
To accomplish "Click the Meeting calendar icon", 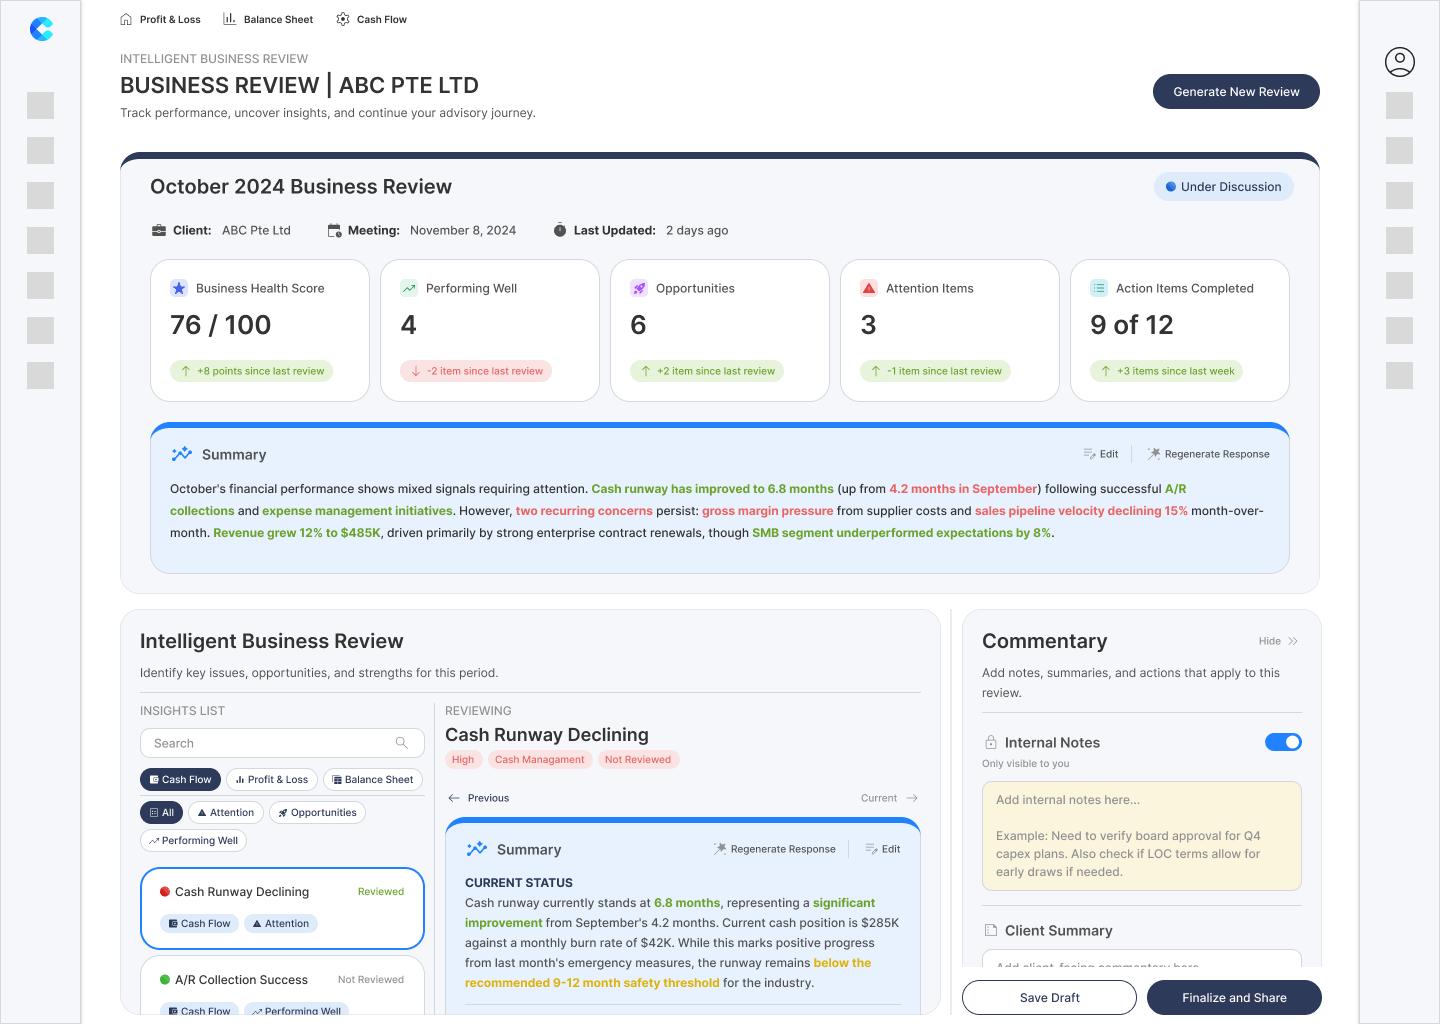I will (335, 230).
